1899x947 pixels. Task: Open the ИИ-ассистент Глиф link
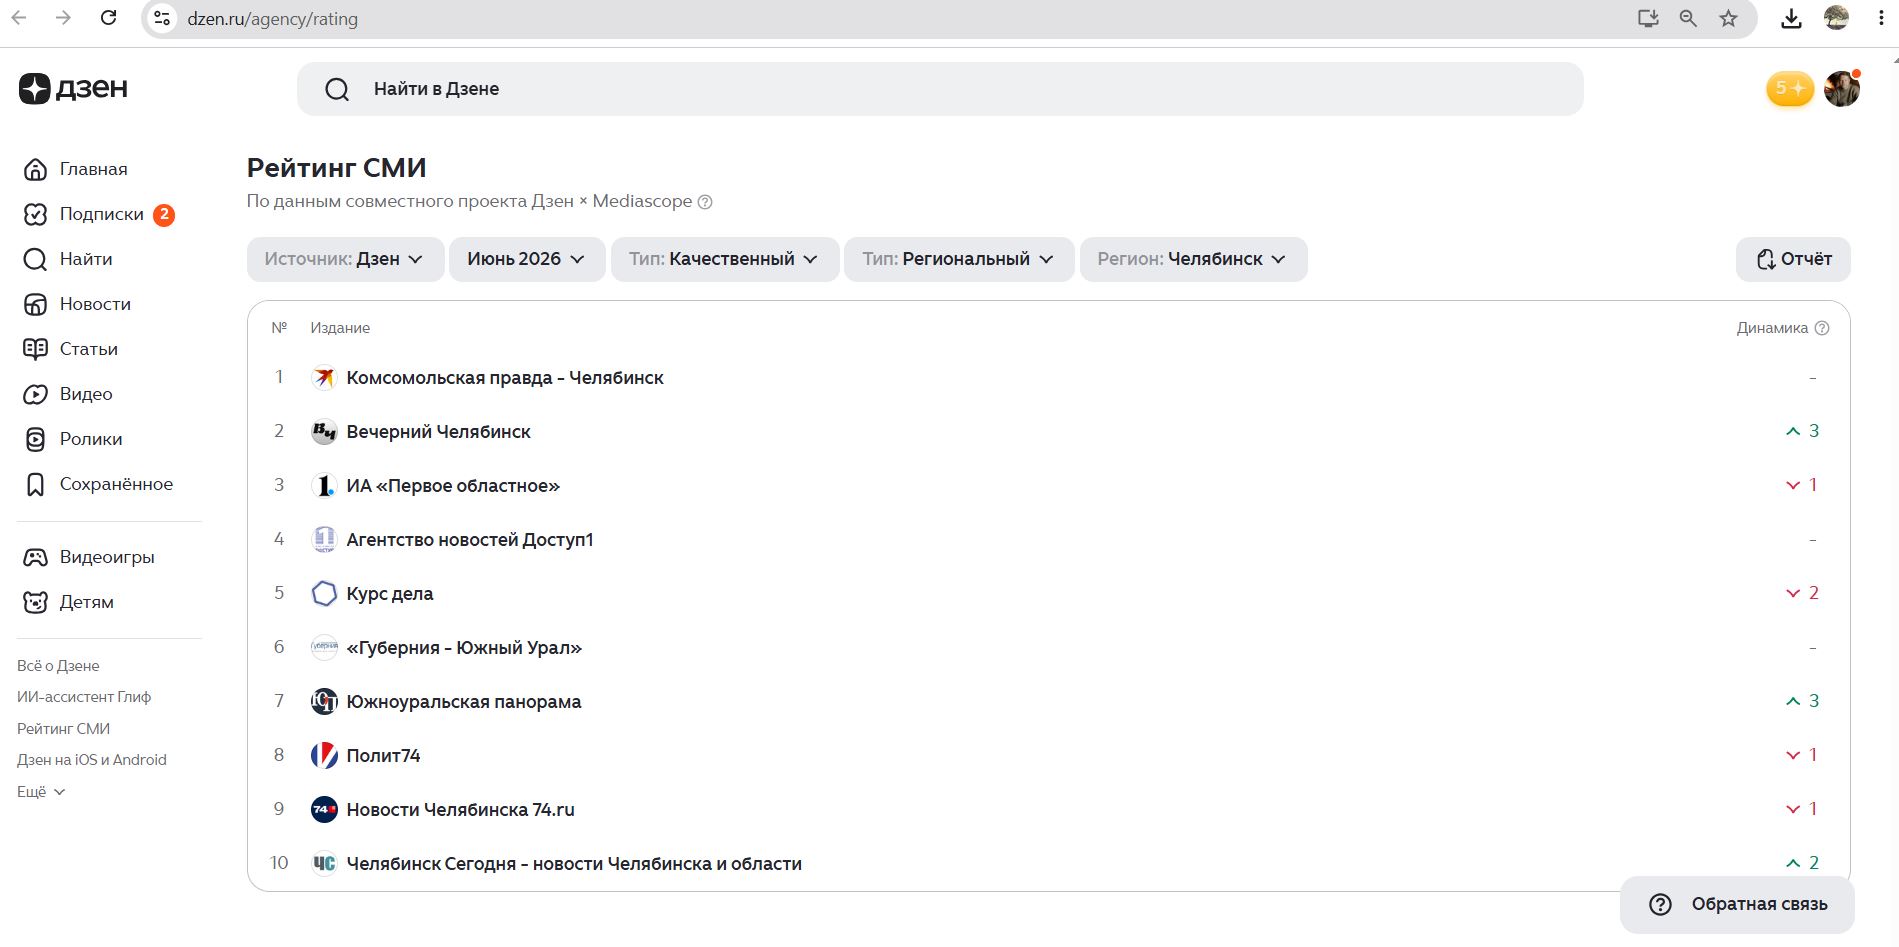point(84,697)
